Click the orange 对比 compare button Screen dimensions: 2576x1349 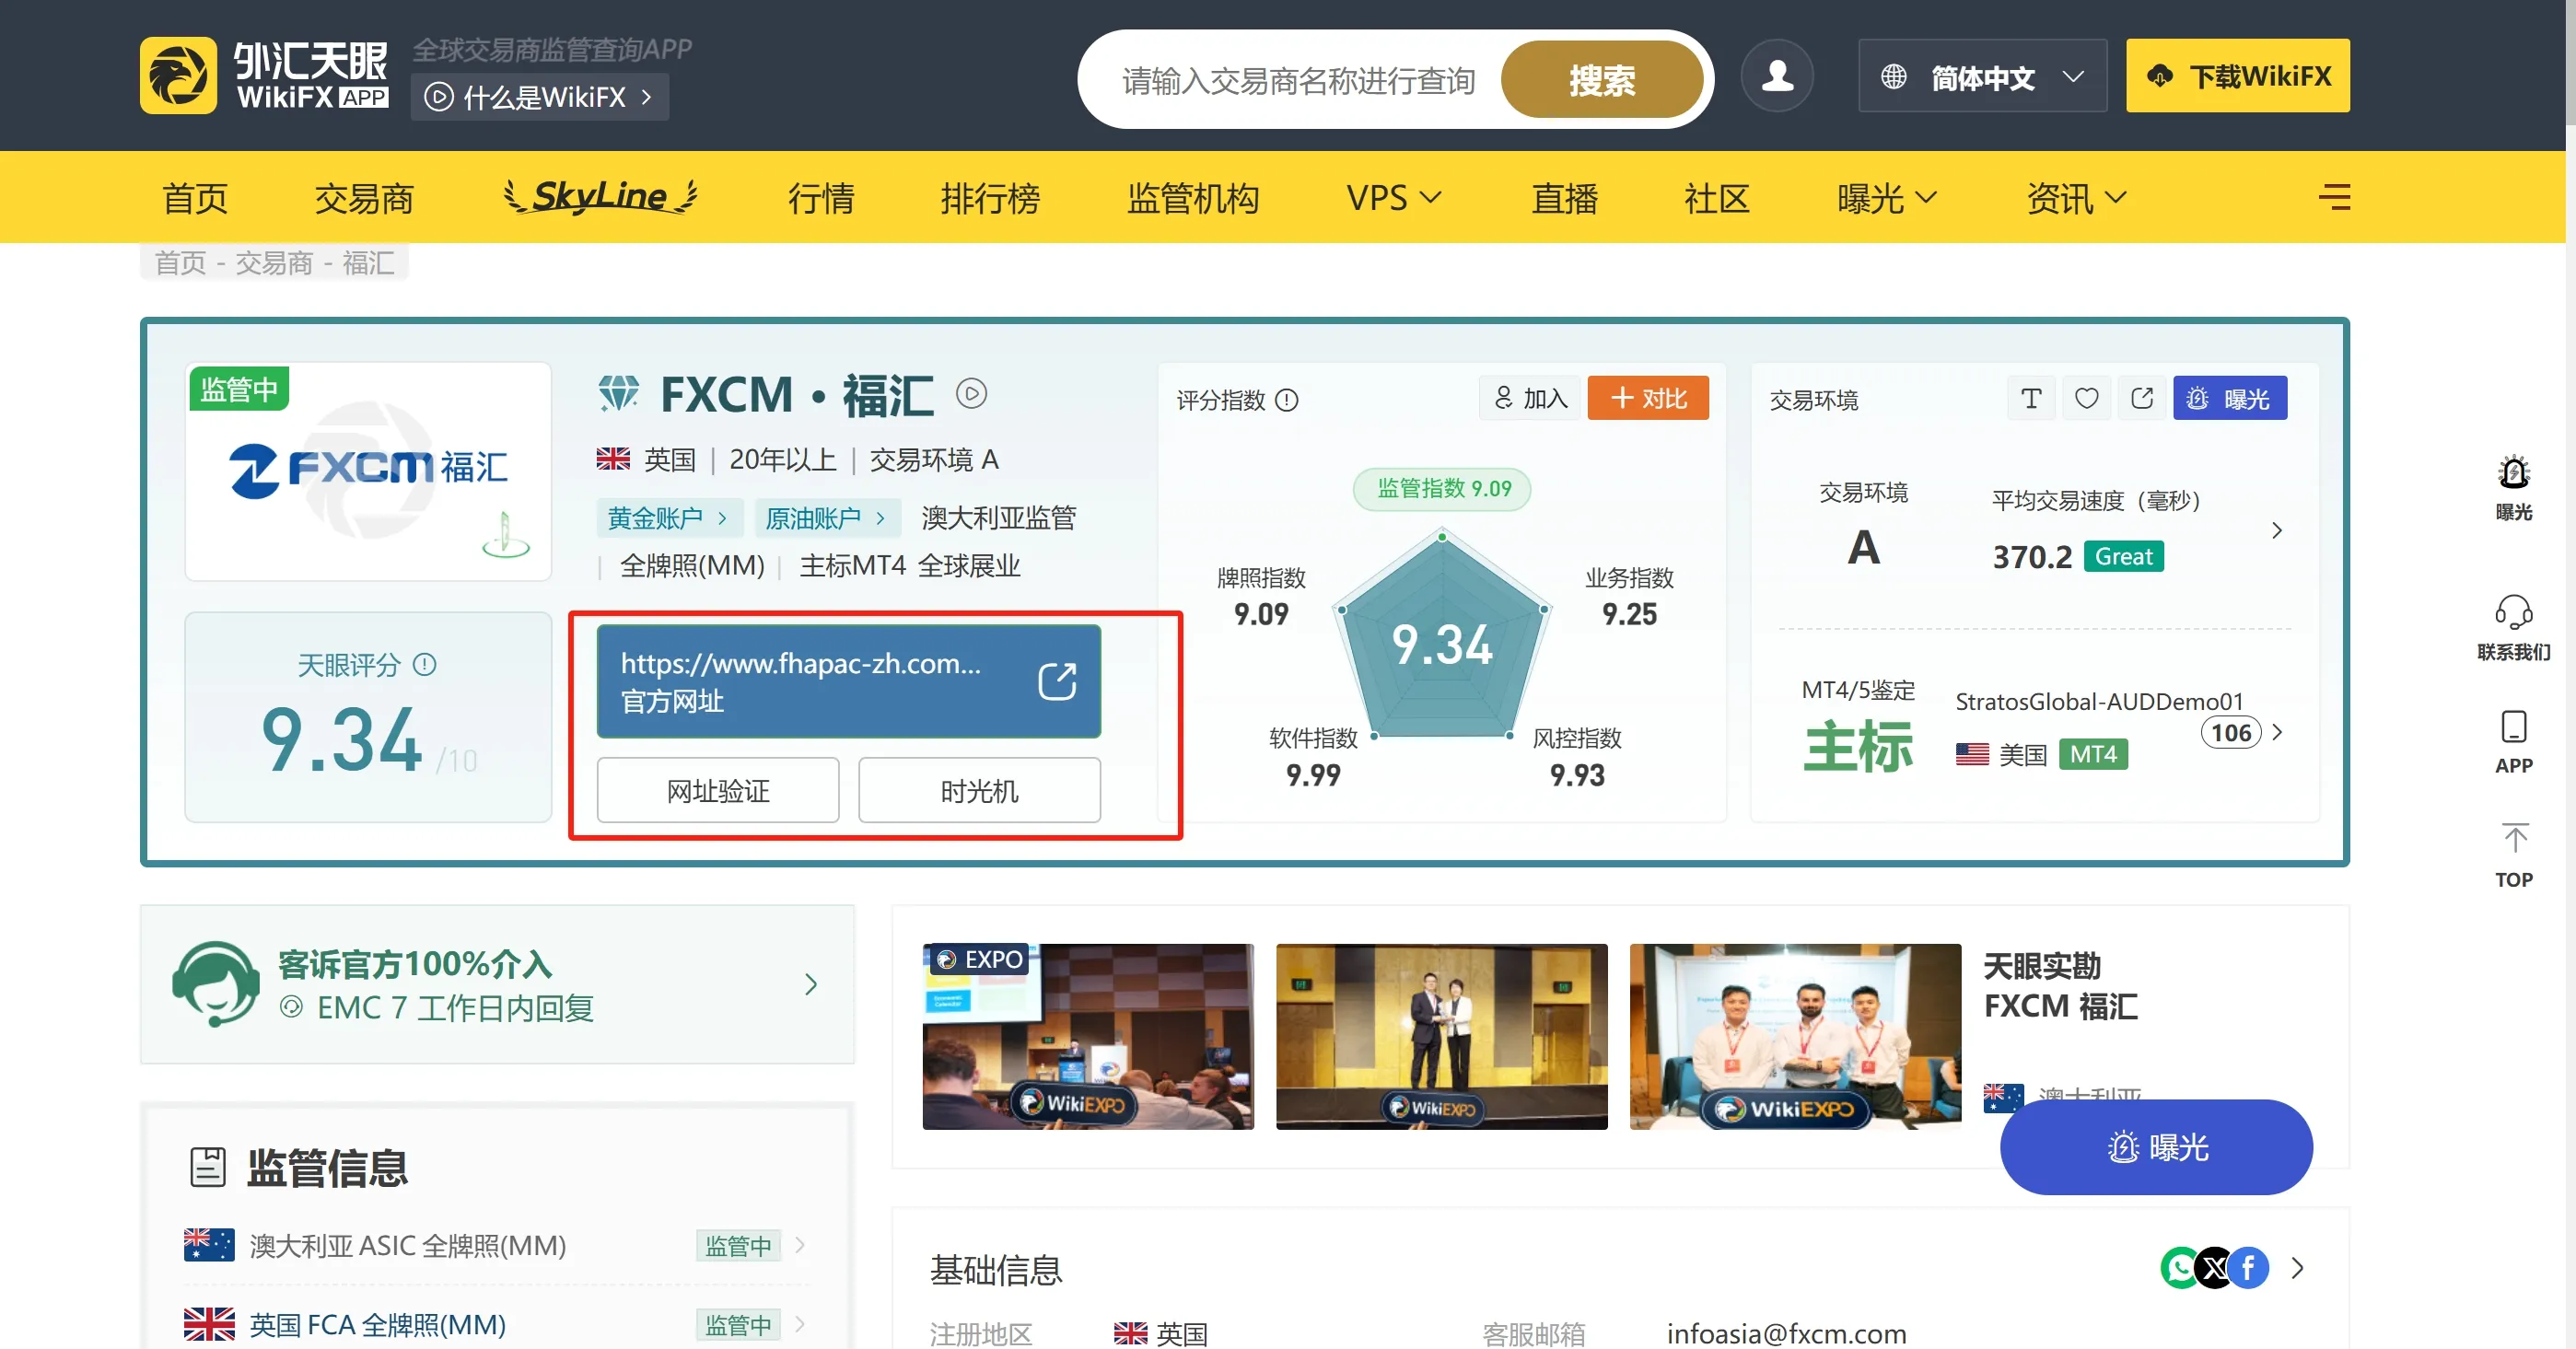(x=1647, y=398)
